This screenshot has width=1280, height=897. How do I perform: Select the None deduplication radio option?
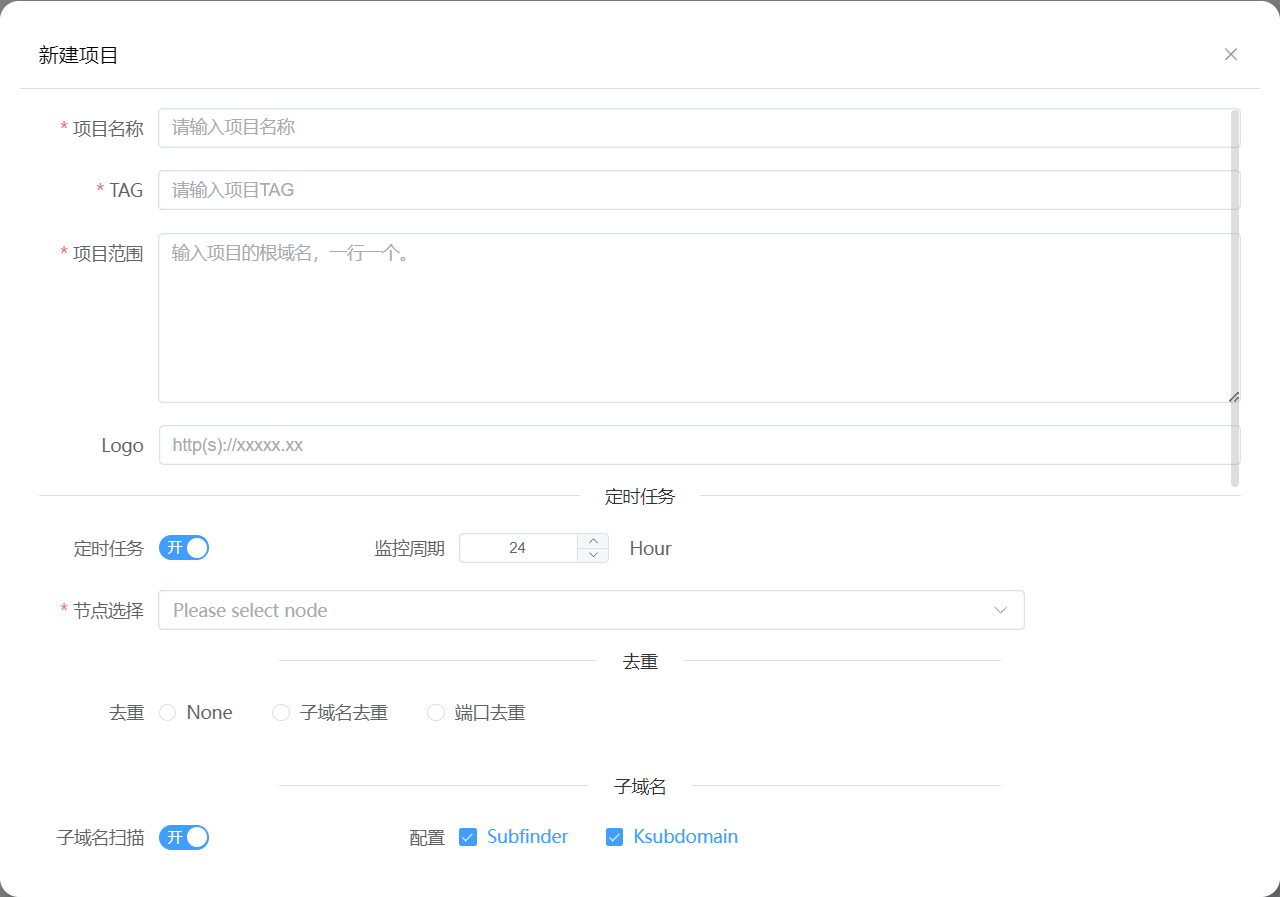click(x=168, y=713)
